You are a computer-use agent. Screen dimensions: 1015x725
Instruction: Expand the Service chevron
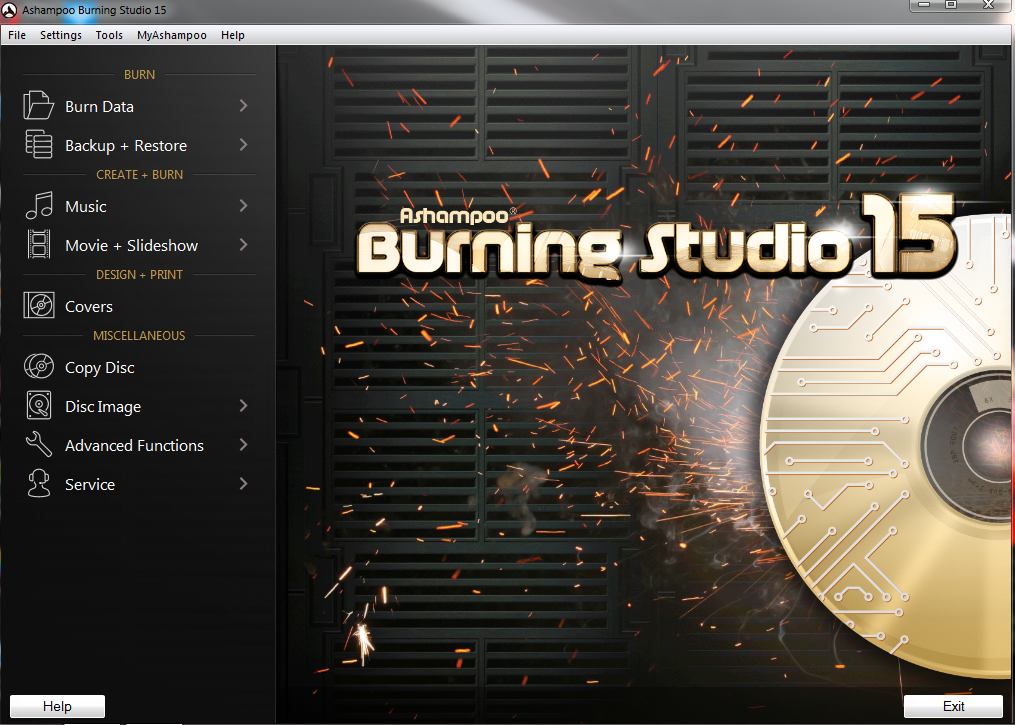point(243,484)
